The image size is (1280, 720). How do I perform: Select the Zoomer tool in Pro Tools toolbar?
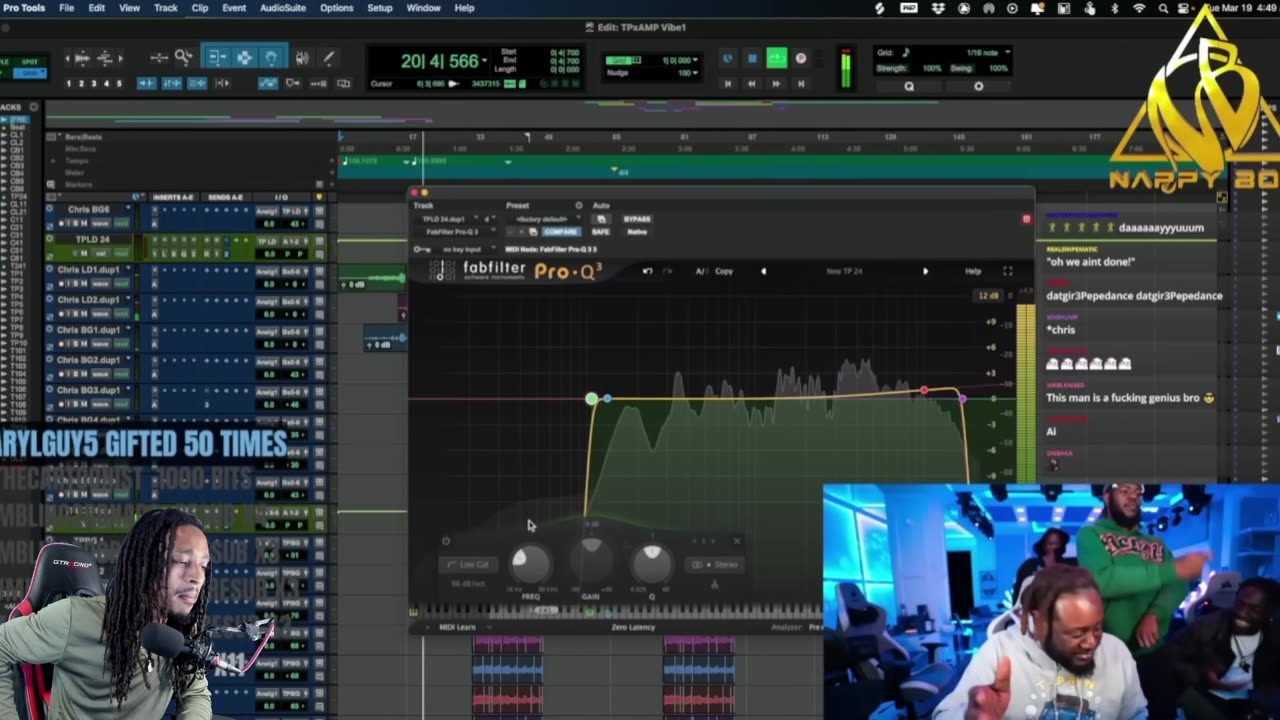(x=184, y=58)
